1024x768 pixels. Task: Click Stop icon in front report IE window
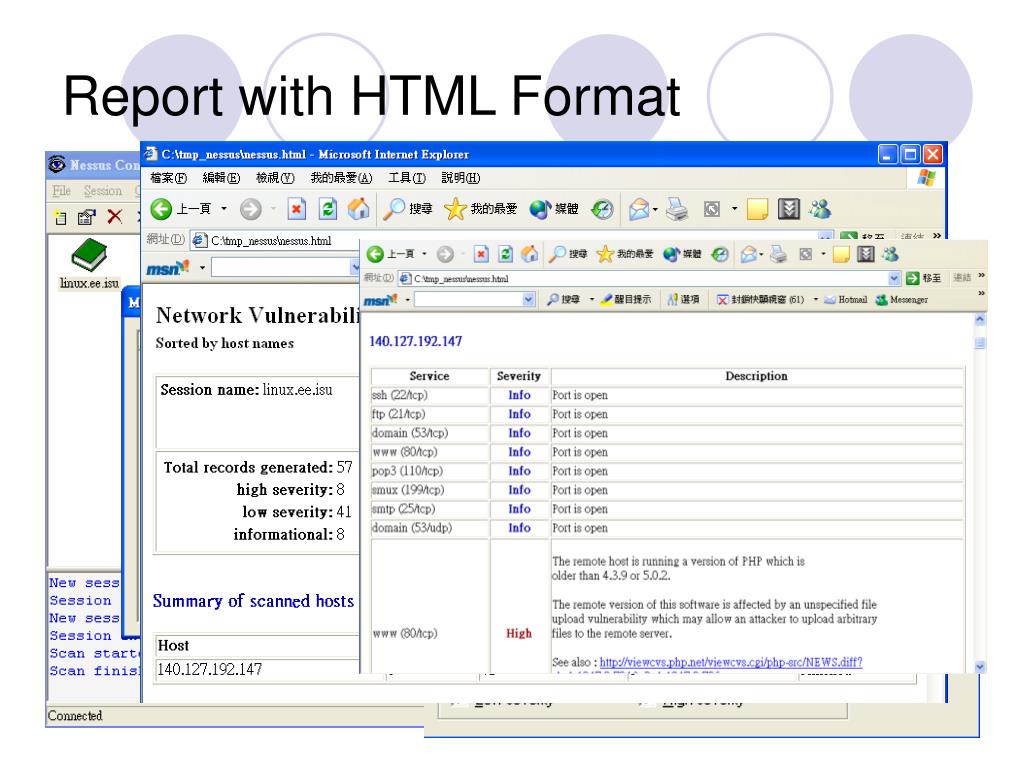(x=481, y=254)
